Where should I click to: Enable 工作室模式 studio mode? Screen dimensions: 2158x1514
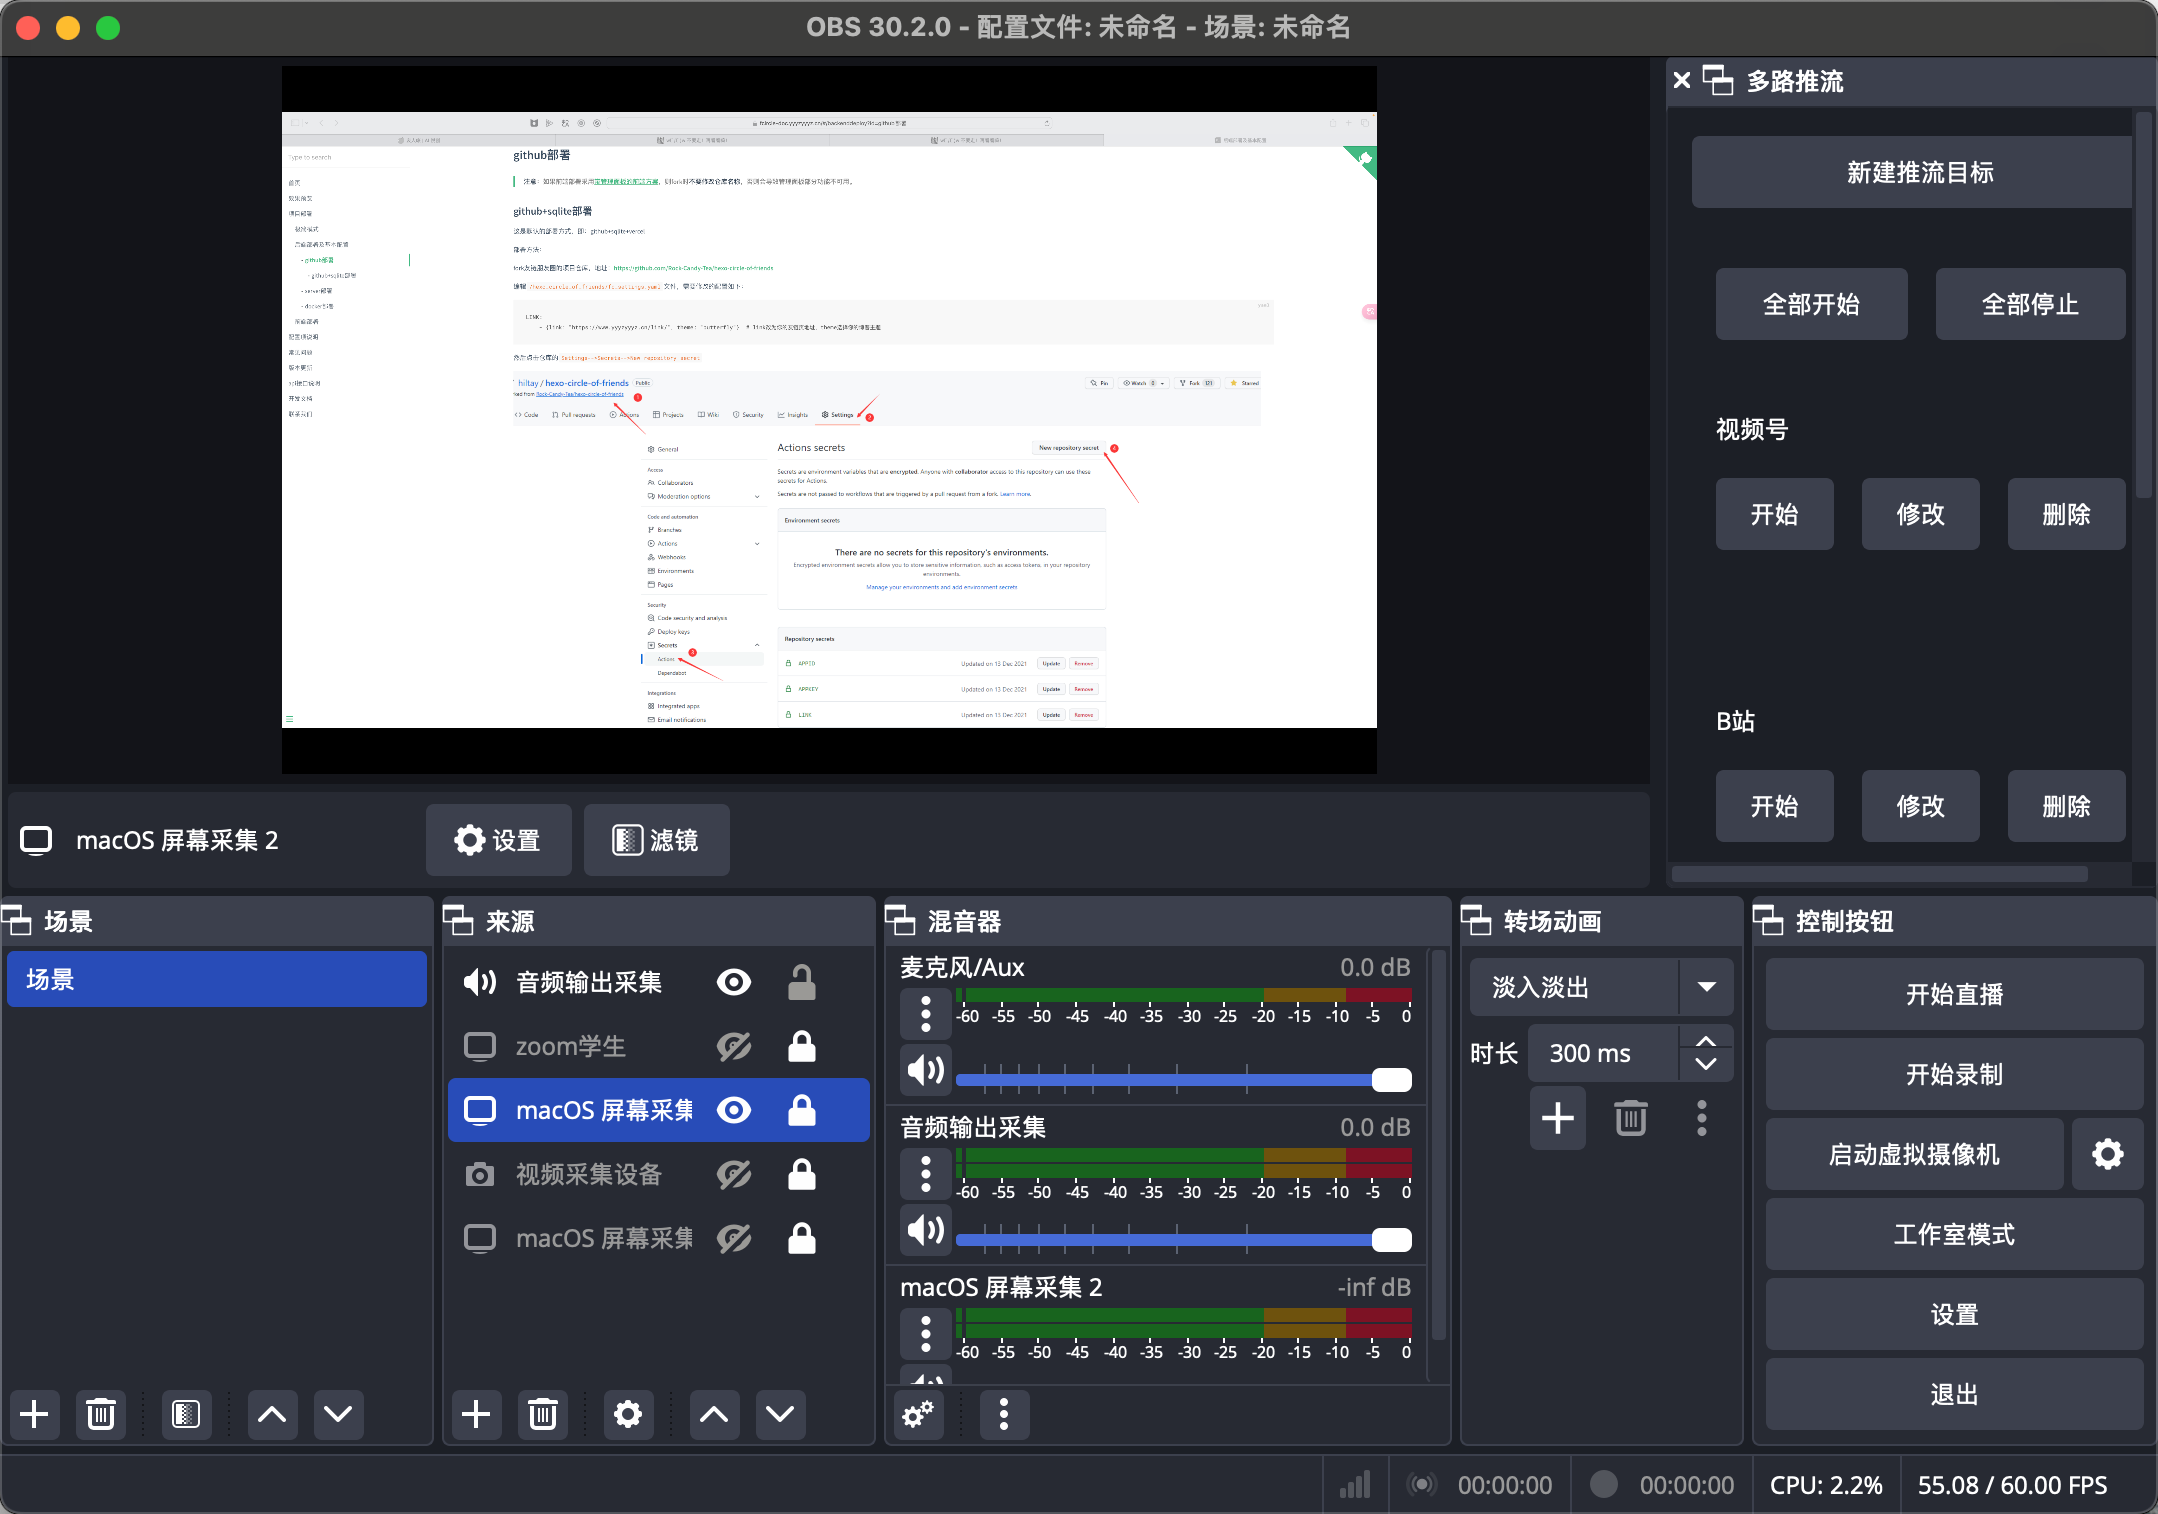coord(1954,1234)
